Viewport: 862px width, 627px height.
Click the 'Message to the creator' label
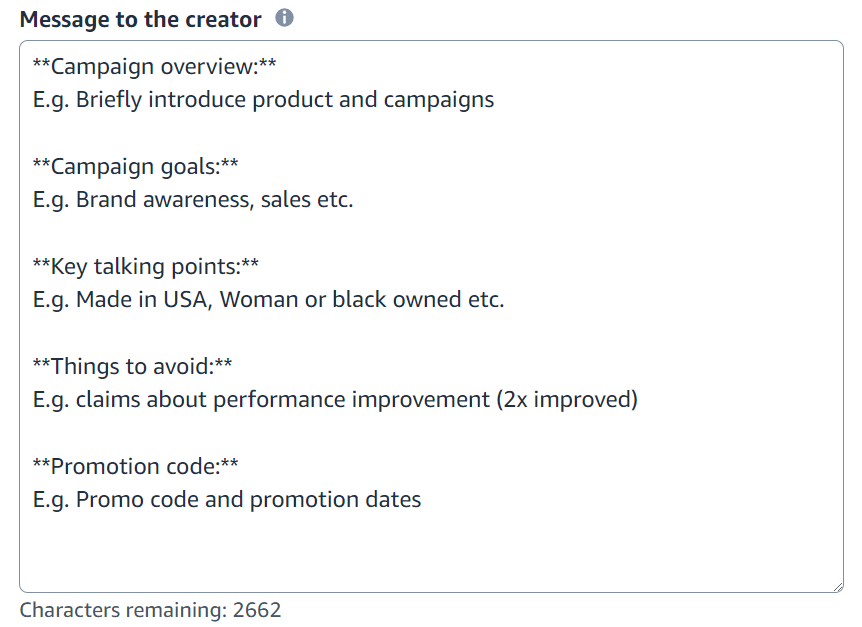[x=140, y=19]
